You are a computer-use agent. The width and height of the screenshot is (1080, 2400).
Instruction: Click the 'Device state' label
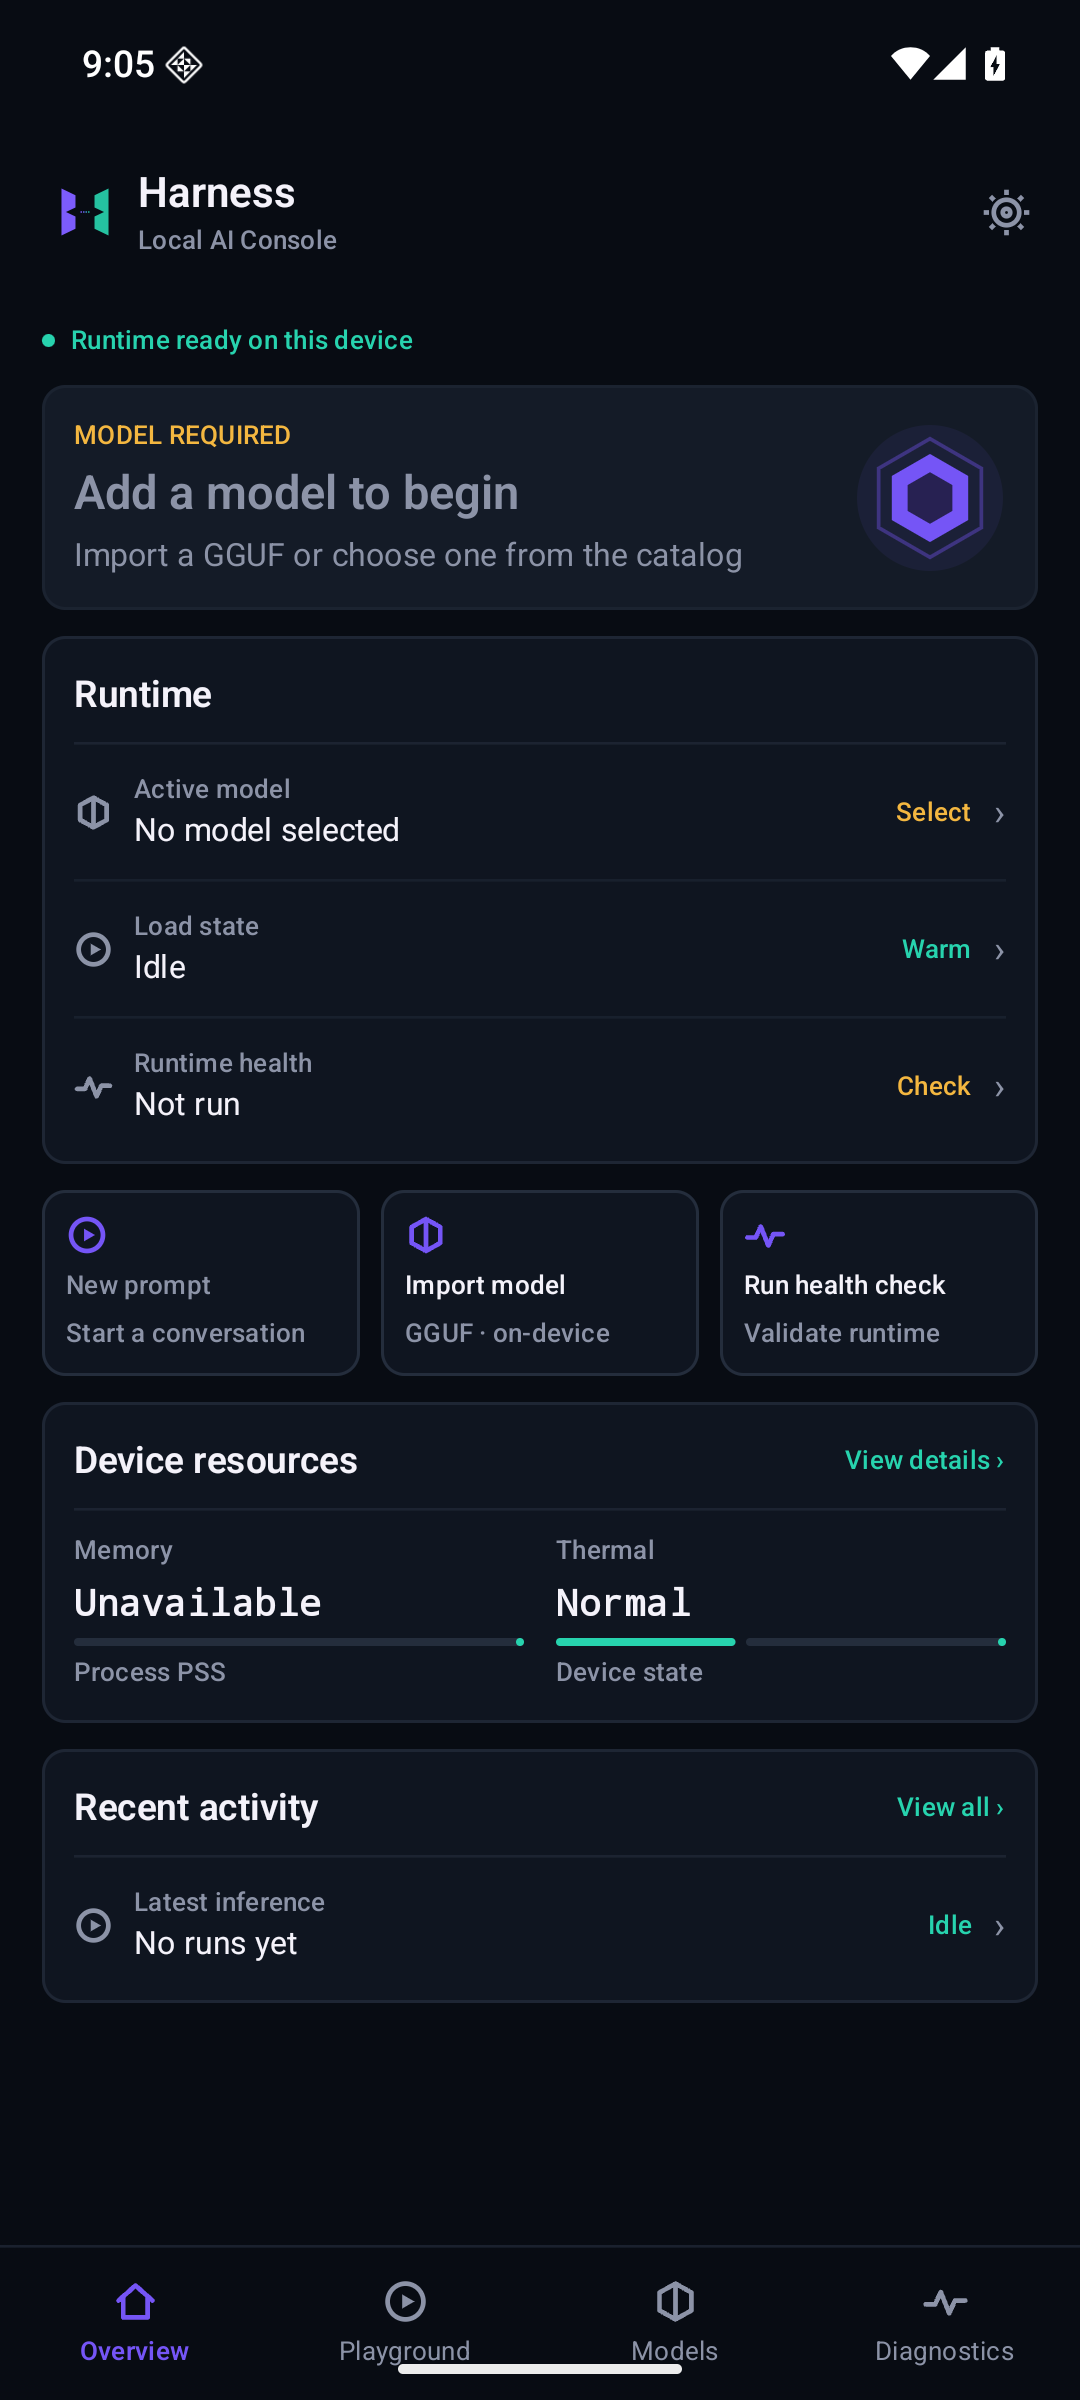(x=629, y=1672)
